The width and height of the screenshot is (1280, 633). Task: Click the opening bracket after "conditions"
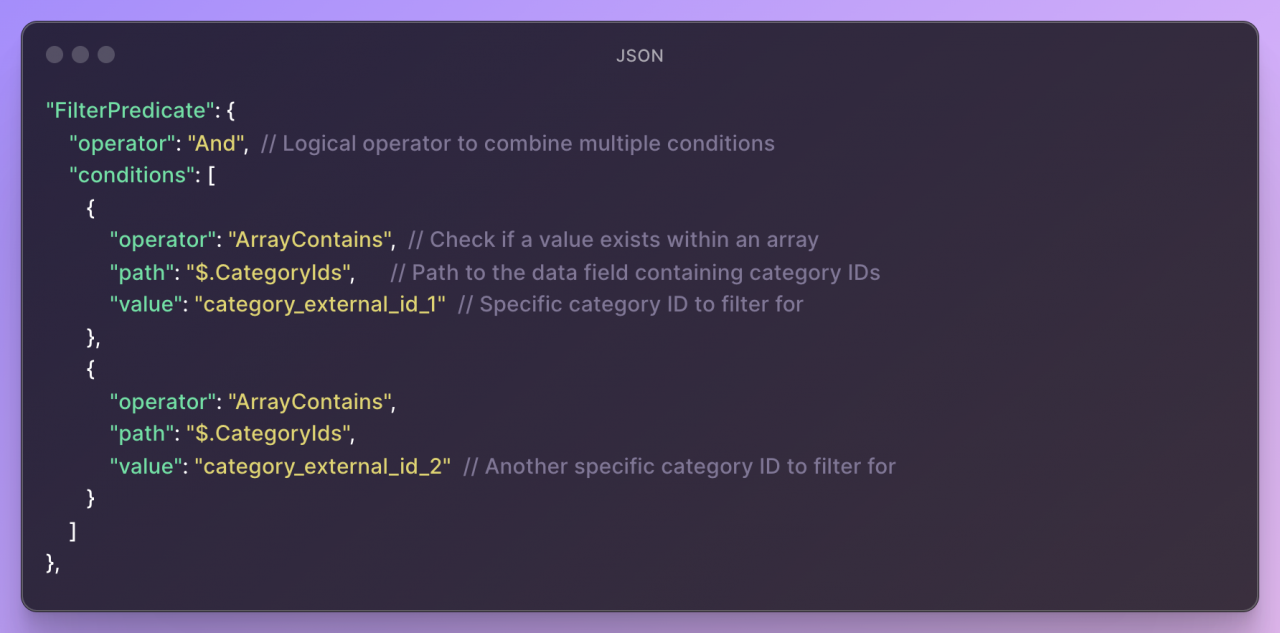click(x=212, y=175)
